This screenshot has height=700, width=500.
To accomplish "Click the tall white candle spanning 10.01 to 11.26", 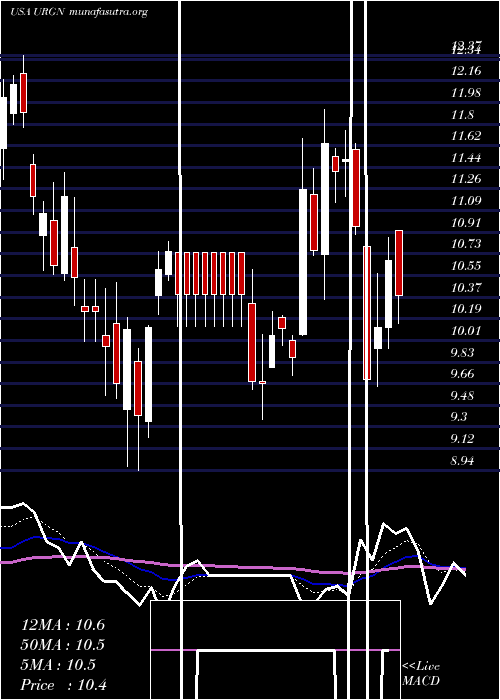I will pyautogui.click(x=303, y=262).
